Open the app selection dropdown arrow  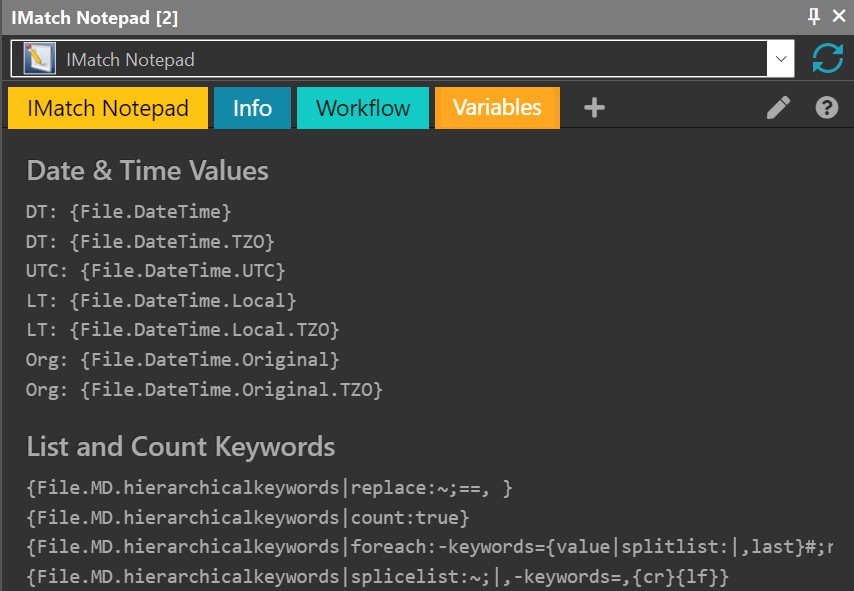(781, 58)
